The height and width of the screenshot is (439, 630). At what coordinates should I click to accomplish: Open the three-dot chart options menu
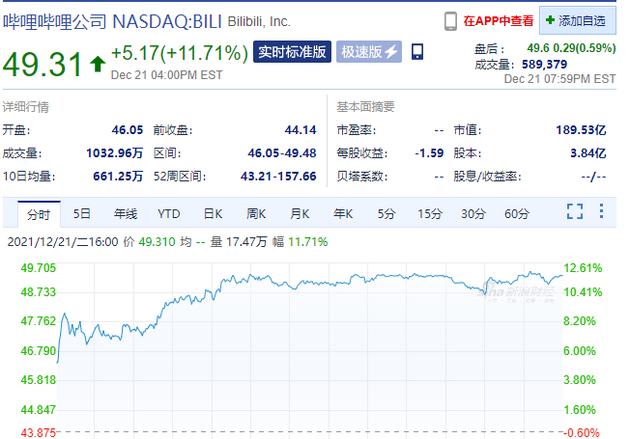pyautogui.click(x=601, y=211)
